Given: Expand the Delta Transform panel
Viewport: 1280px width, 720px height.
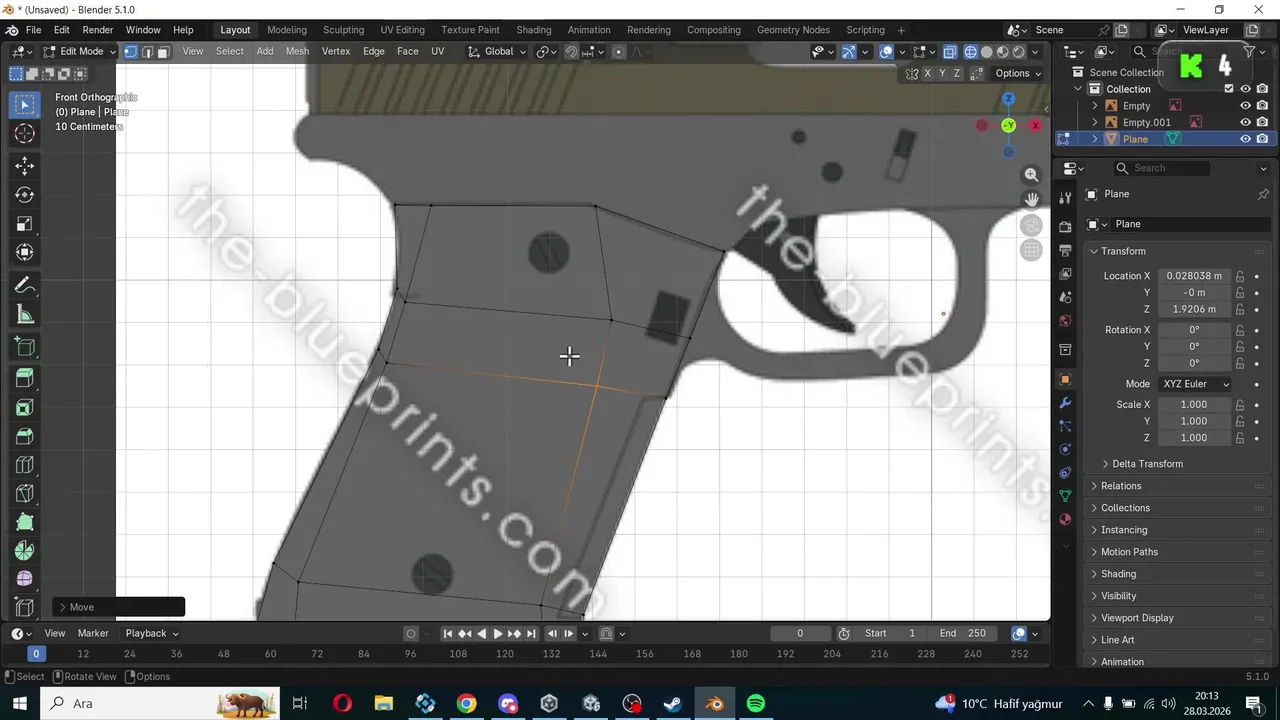Looking at the screenshot, I should pos(1147,464).
